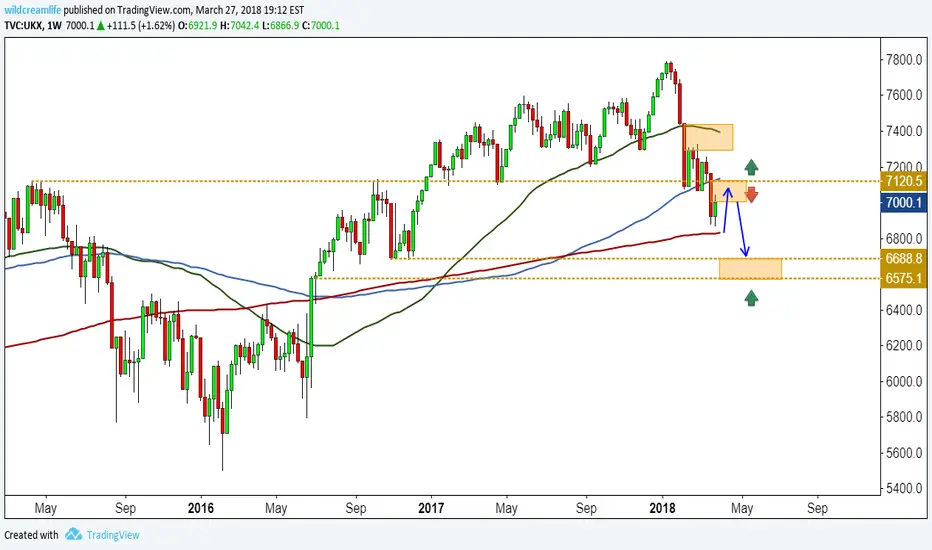Select the 1W timeframe label
Viewport: 932px width, 550px height.
pyautogui.click(x=55, y=26)
